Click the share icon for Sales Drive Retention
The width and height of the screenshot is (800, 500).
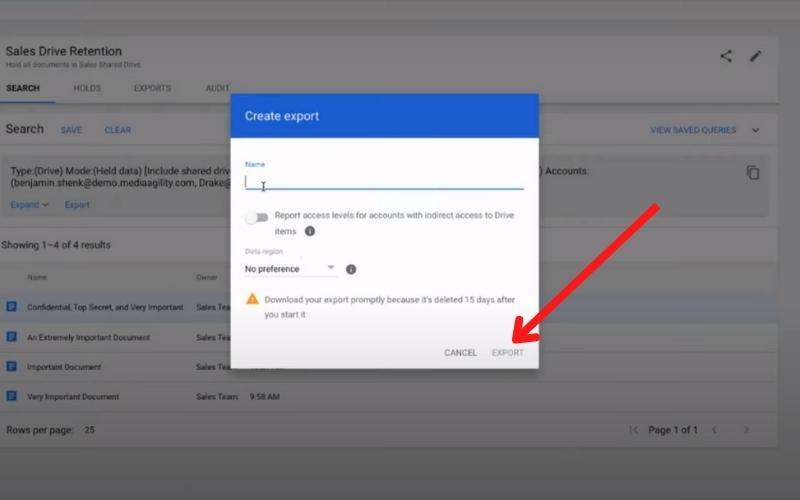pyautogui.click(x=726, y=56)
